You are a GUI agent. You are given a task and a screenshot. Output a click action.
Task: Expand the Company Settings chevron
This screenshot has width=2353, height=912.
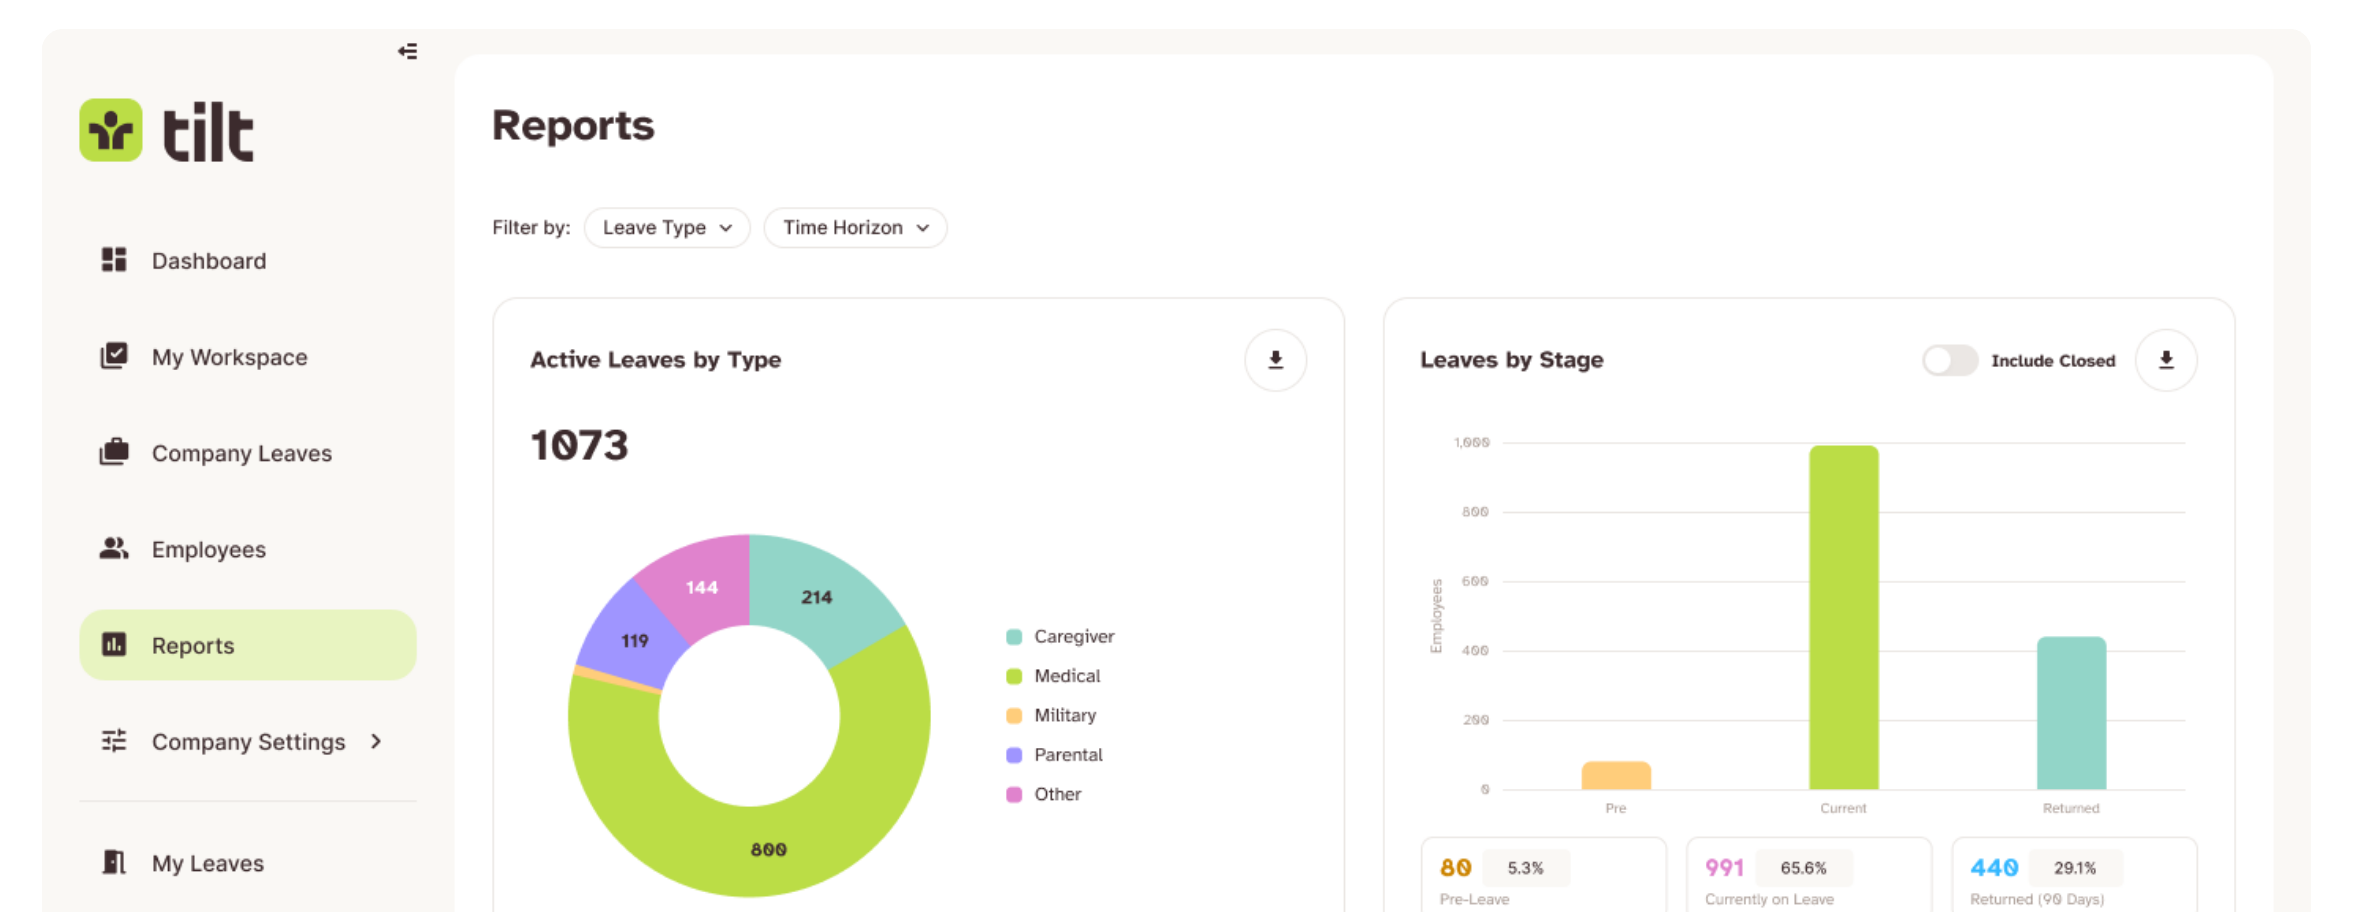pos(376,741)
